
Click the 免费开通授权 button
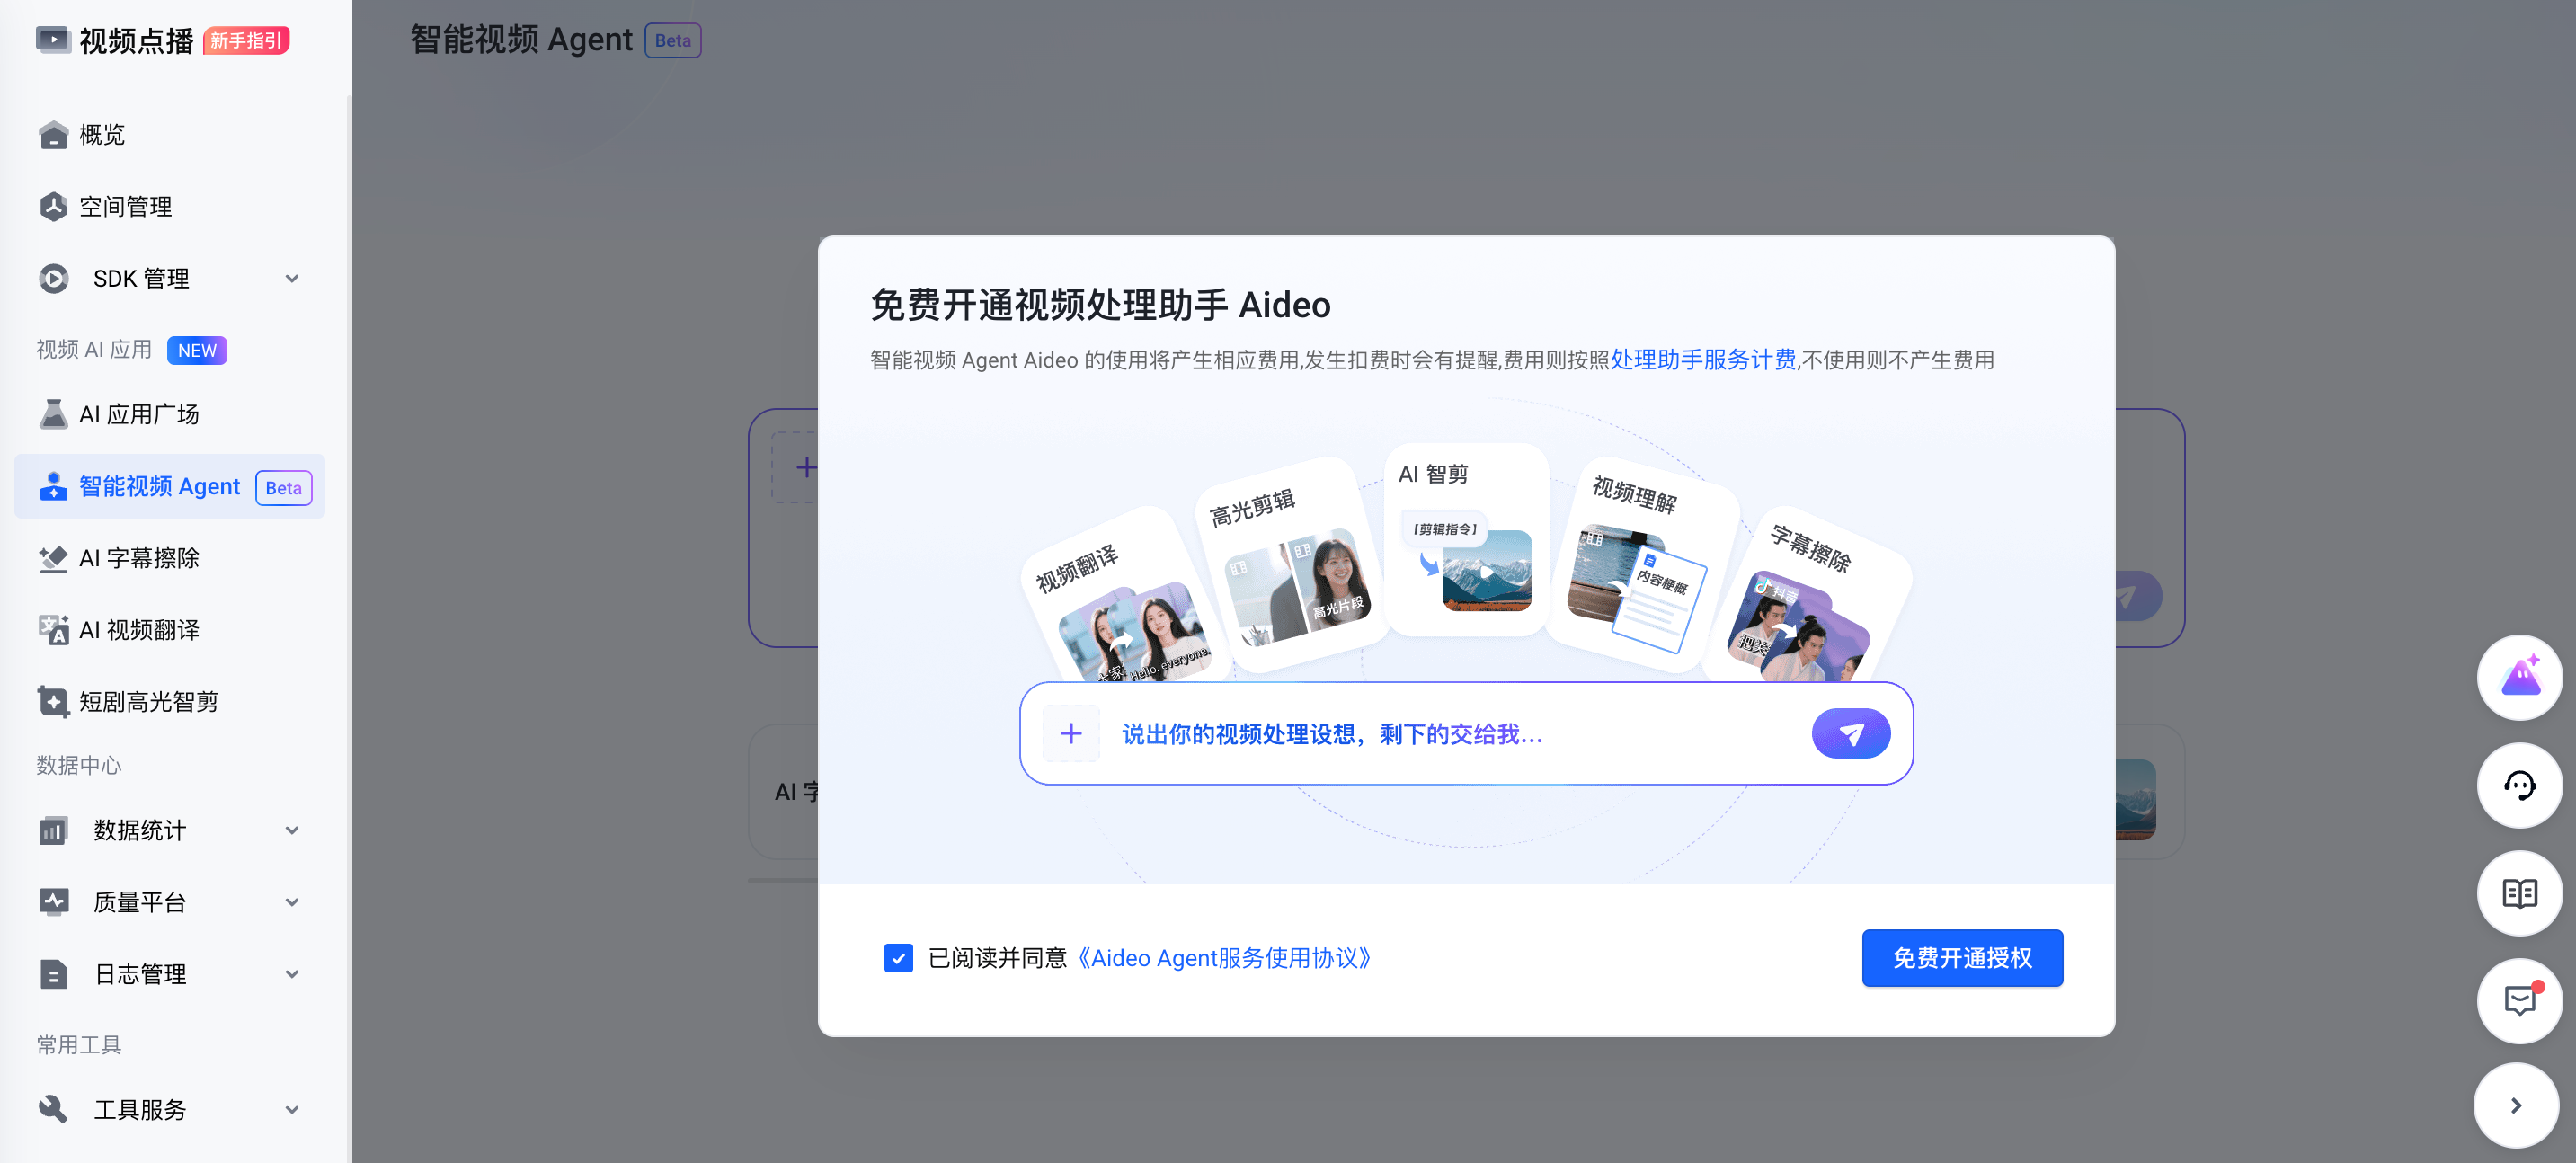(x=1961, y=958)
